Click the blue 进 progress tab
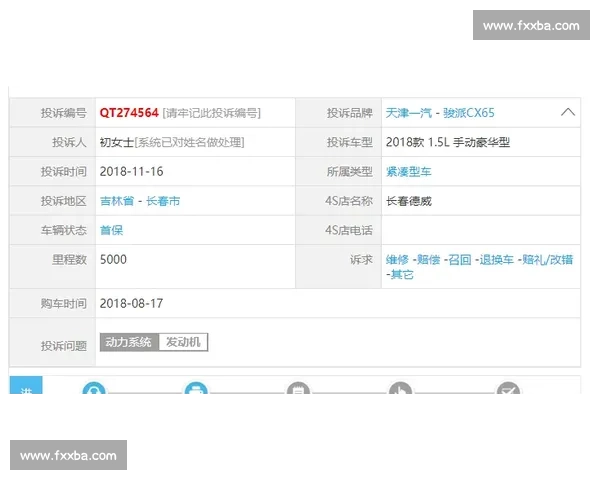 [26, 385]
